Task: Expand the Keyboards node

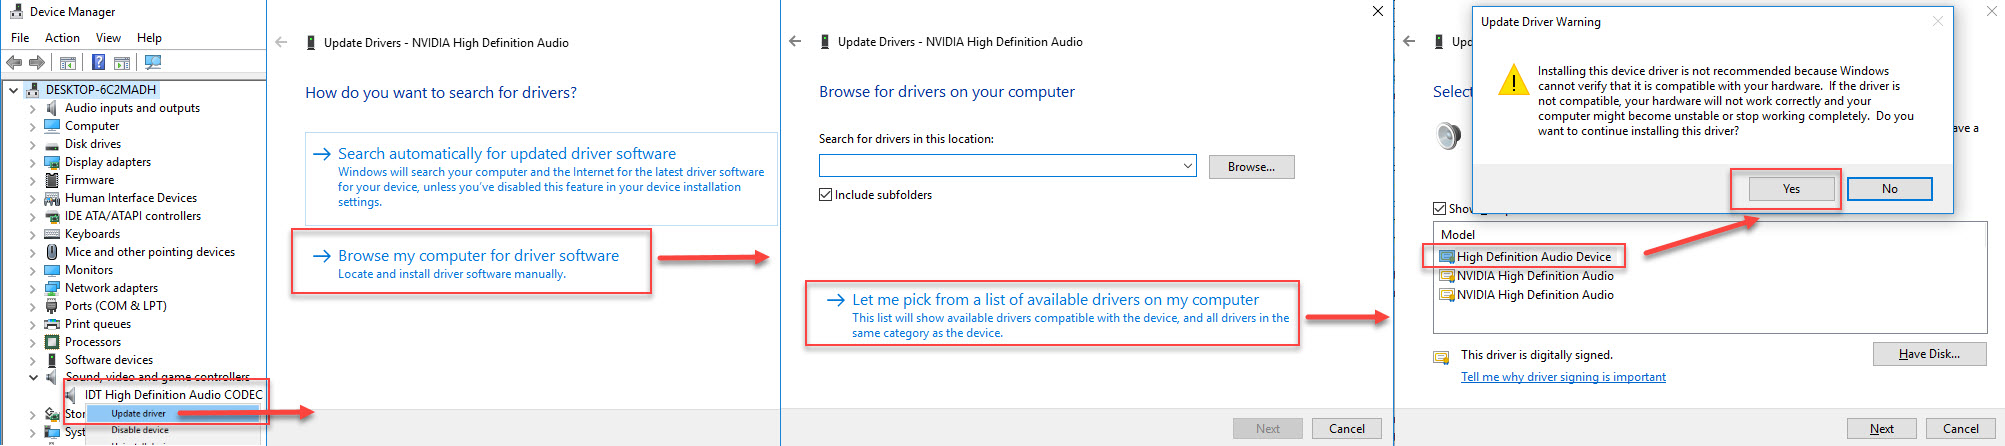Action: pyautogui.click(x=33, y=235)
